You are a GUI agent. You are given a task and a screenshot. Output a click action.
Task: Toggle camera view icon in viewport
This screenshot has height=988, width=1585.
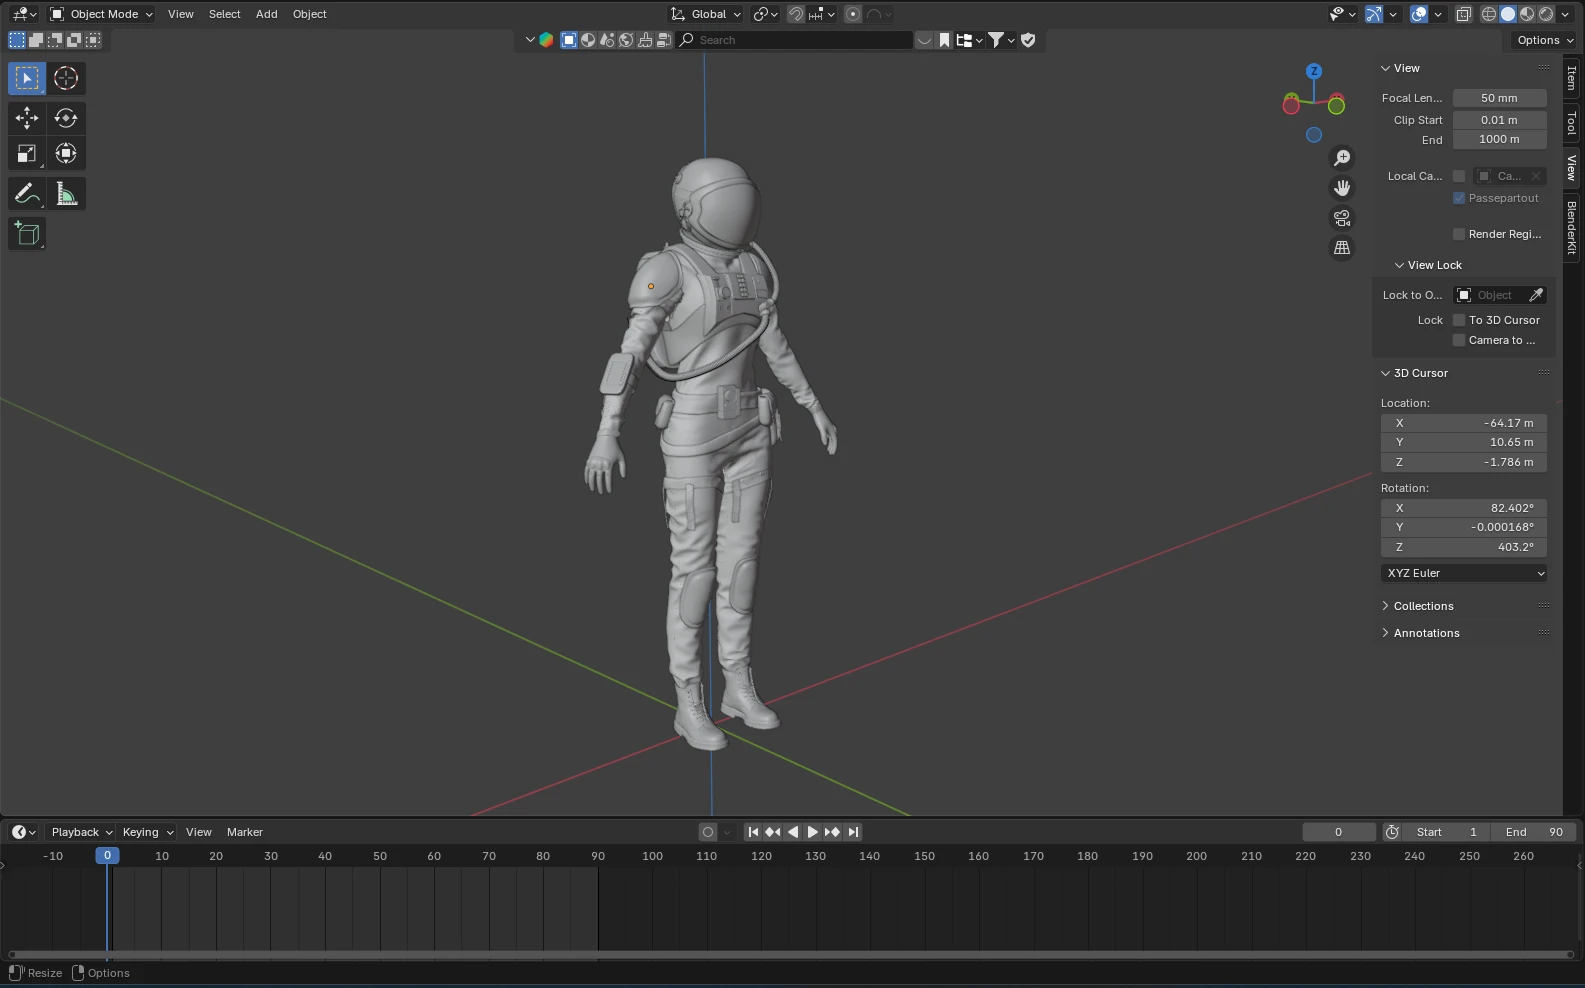1342,218
